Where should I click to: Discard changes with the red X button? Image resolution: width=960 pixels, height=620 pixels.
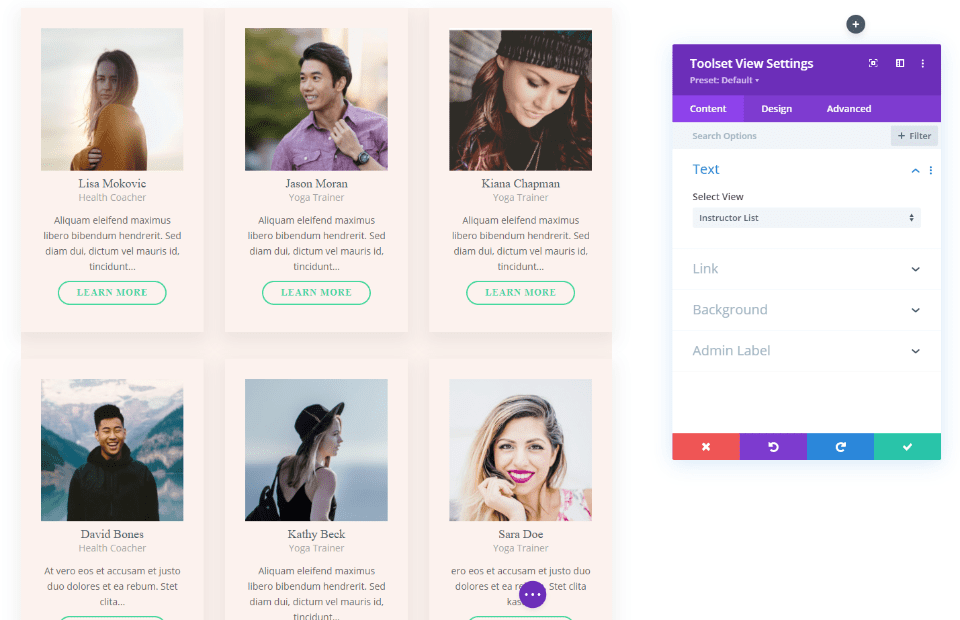pos(706,446)
